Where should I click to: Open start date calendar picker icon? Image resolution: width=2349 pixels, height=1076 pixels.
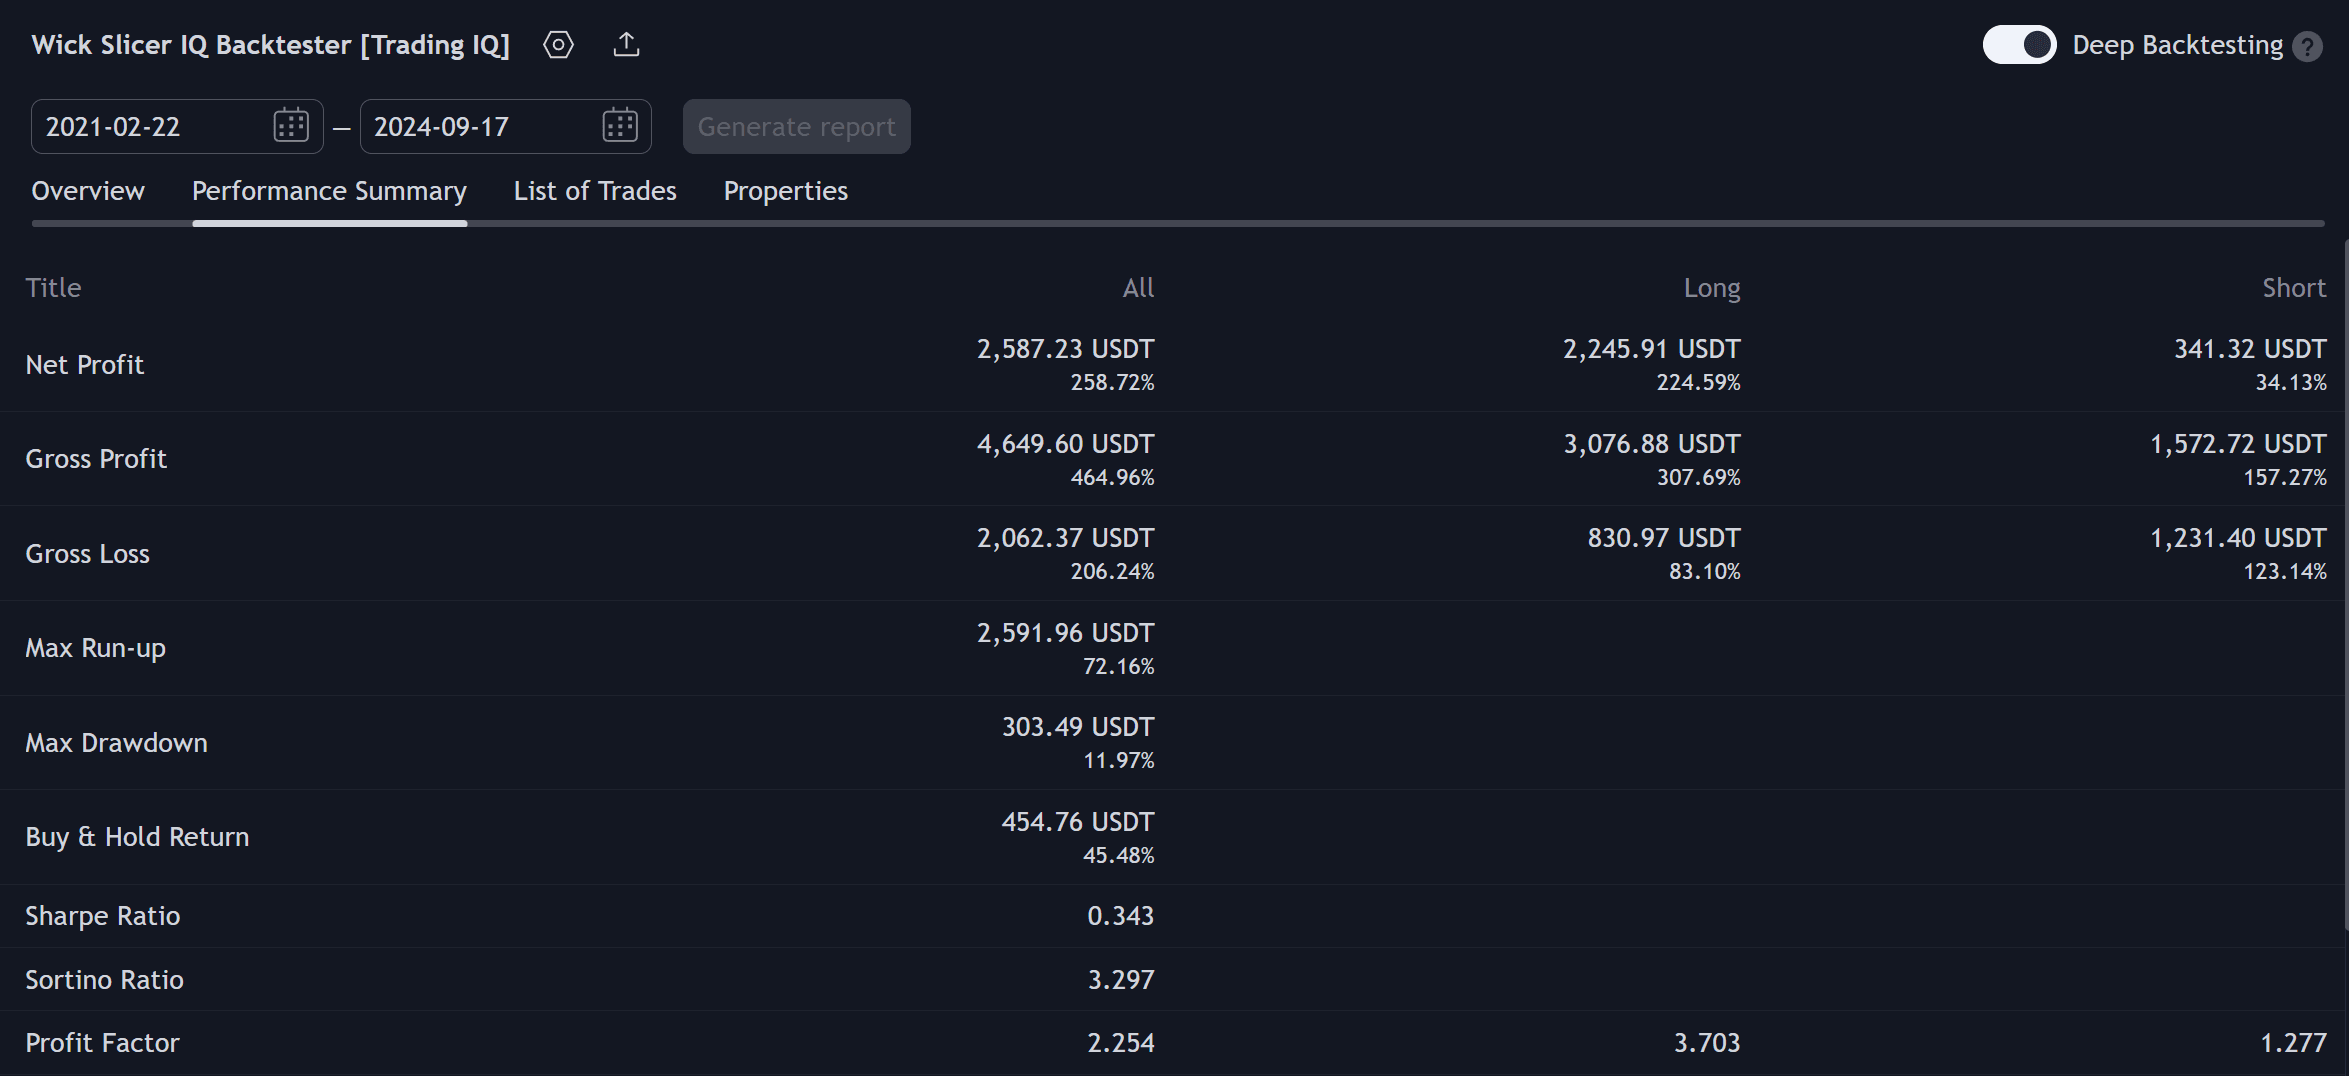pyautogui.click(x=291, y=126)
